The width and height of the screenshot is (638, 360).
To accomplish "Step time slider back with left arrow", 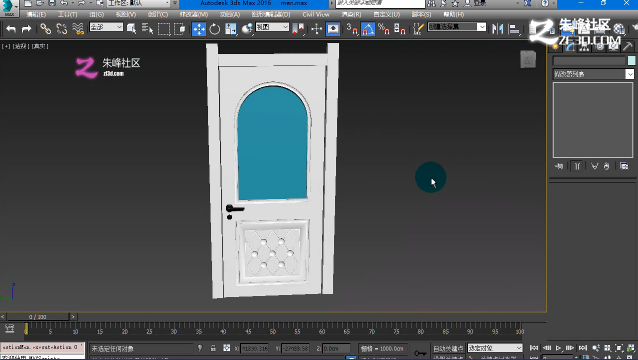I will click(3, 316).
